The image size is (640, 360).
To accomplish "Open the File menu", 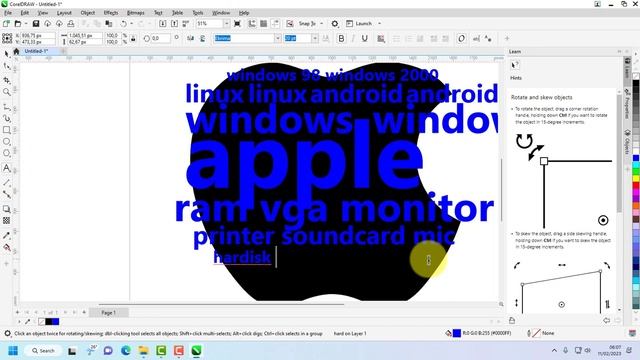I will (x=8, y=13).
